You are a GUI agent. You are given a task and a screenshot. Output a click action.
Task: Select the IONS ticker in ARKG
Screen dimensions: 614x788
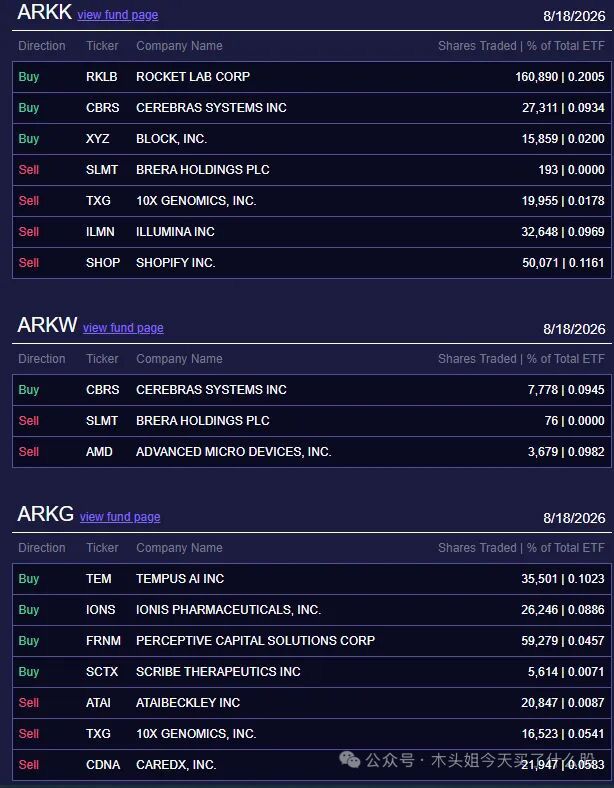click(100, 610)
